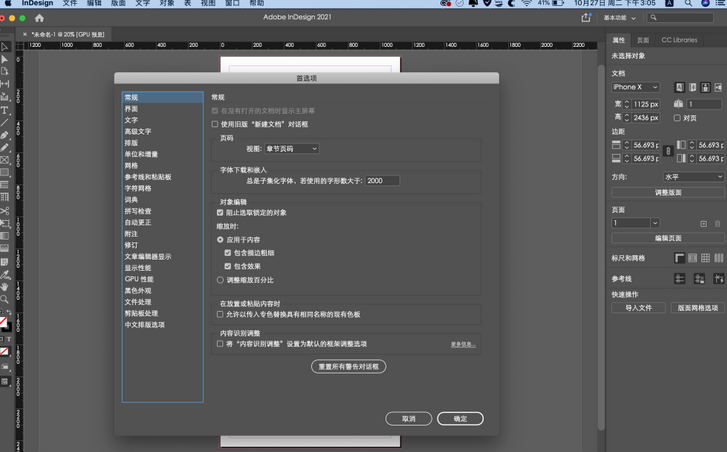Uncheck 阻止选取锁定的对象
This screenshot has width=727, height=452.
click(x=220, y=213)
